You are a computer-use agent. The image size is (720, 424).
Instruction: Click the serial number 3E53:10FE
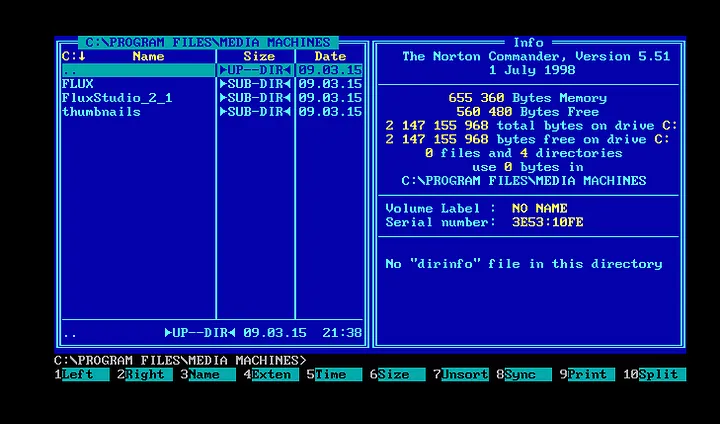pyautogui.click(x=547, y=222)
